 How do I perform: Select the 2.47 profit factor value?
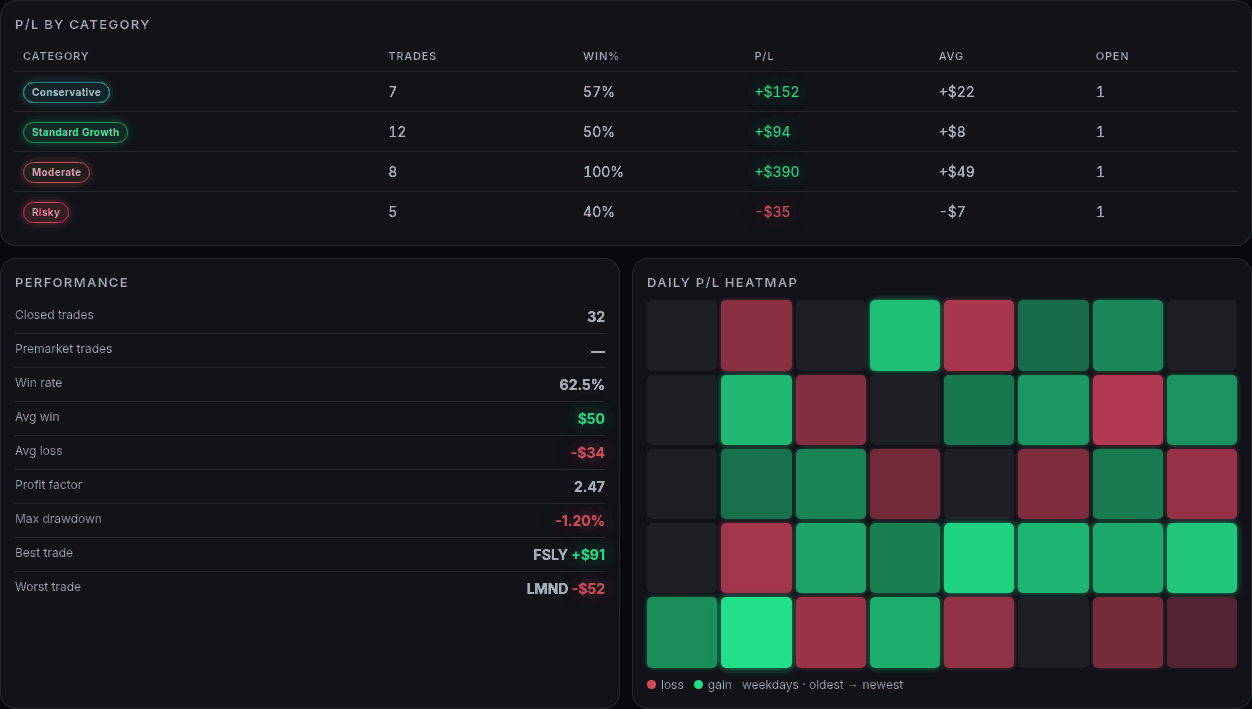589,487
